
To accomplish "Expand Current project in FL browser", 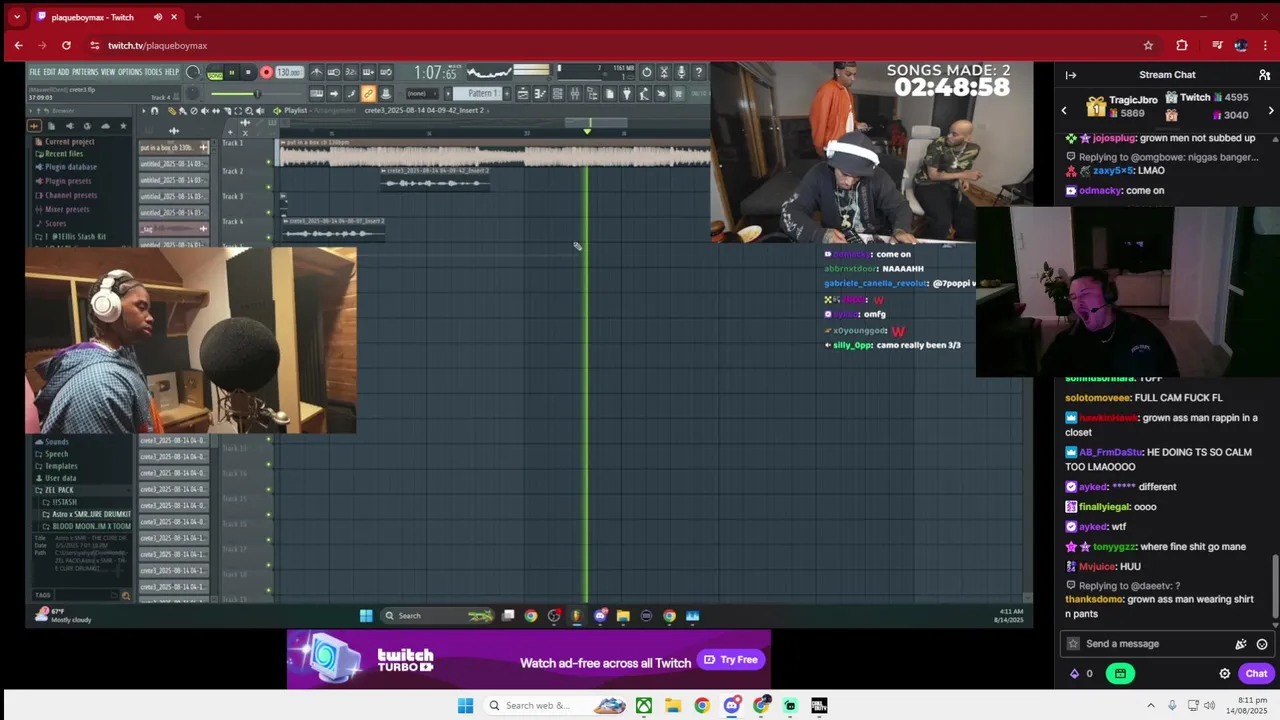I will click(69, 142).
